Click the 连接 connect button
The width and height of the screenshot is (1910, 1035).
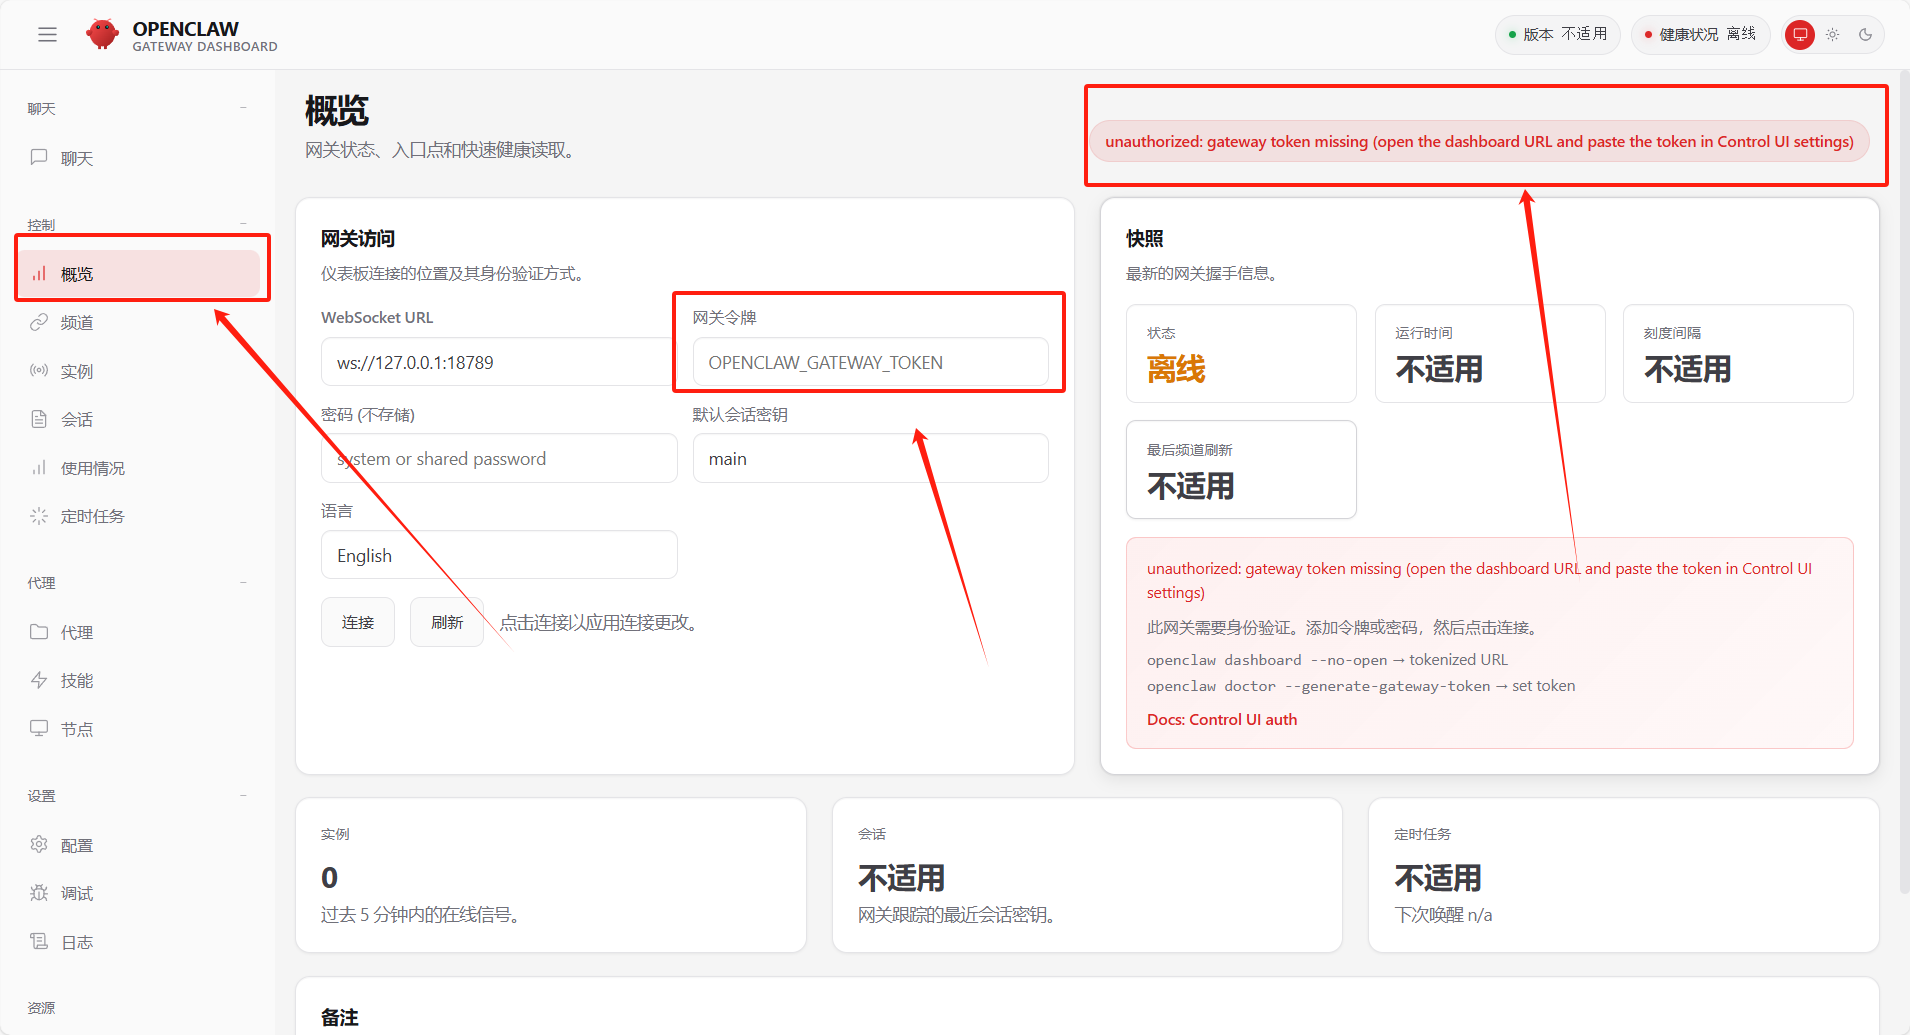click(x=357, y=621)
